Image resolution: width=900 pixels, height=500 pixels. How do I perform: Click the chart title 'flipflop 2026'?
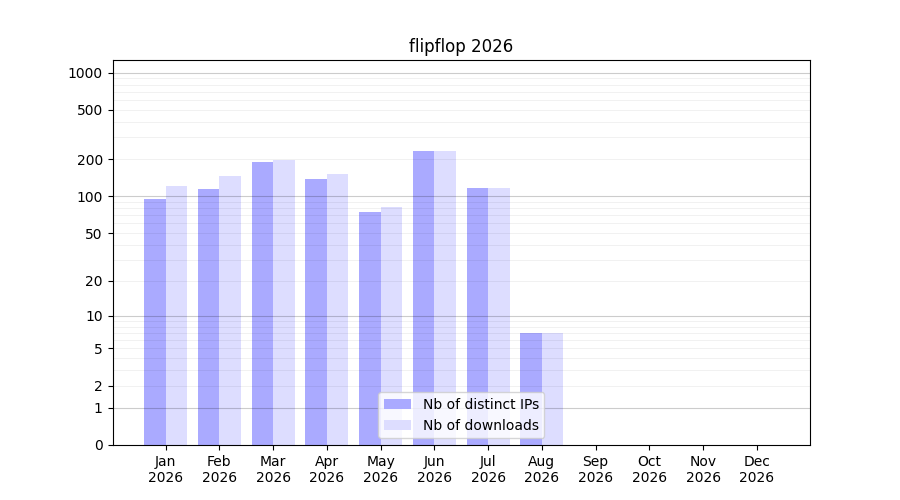tap(460, 46)
